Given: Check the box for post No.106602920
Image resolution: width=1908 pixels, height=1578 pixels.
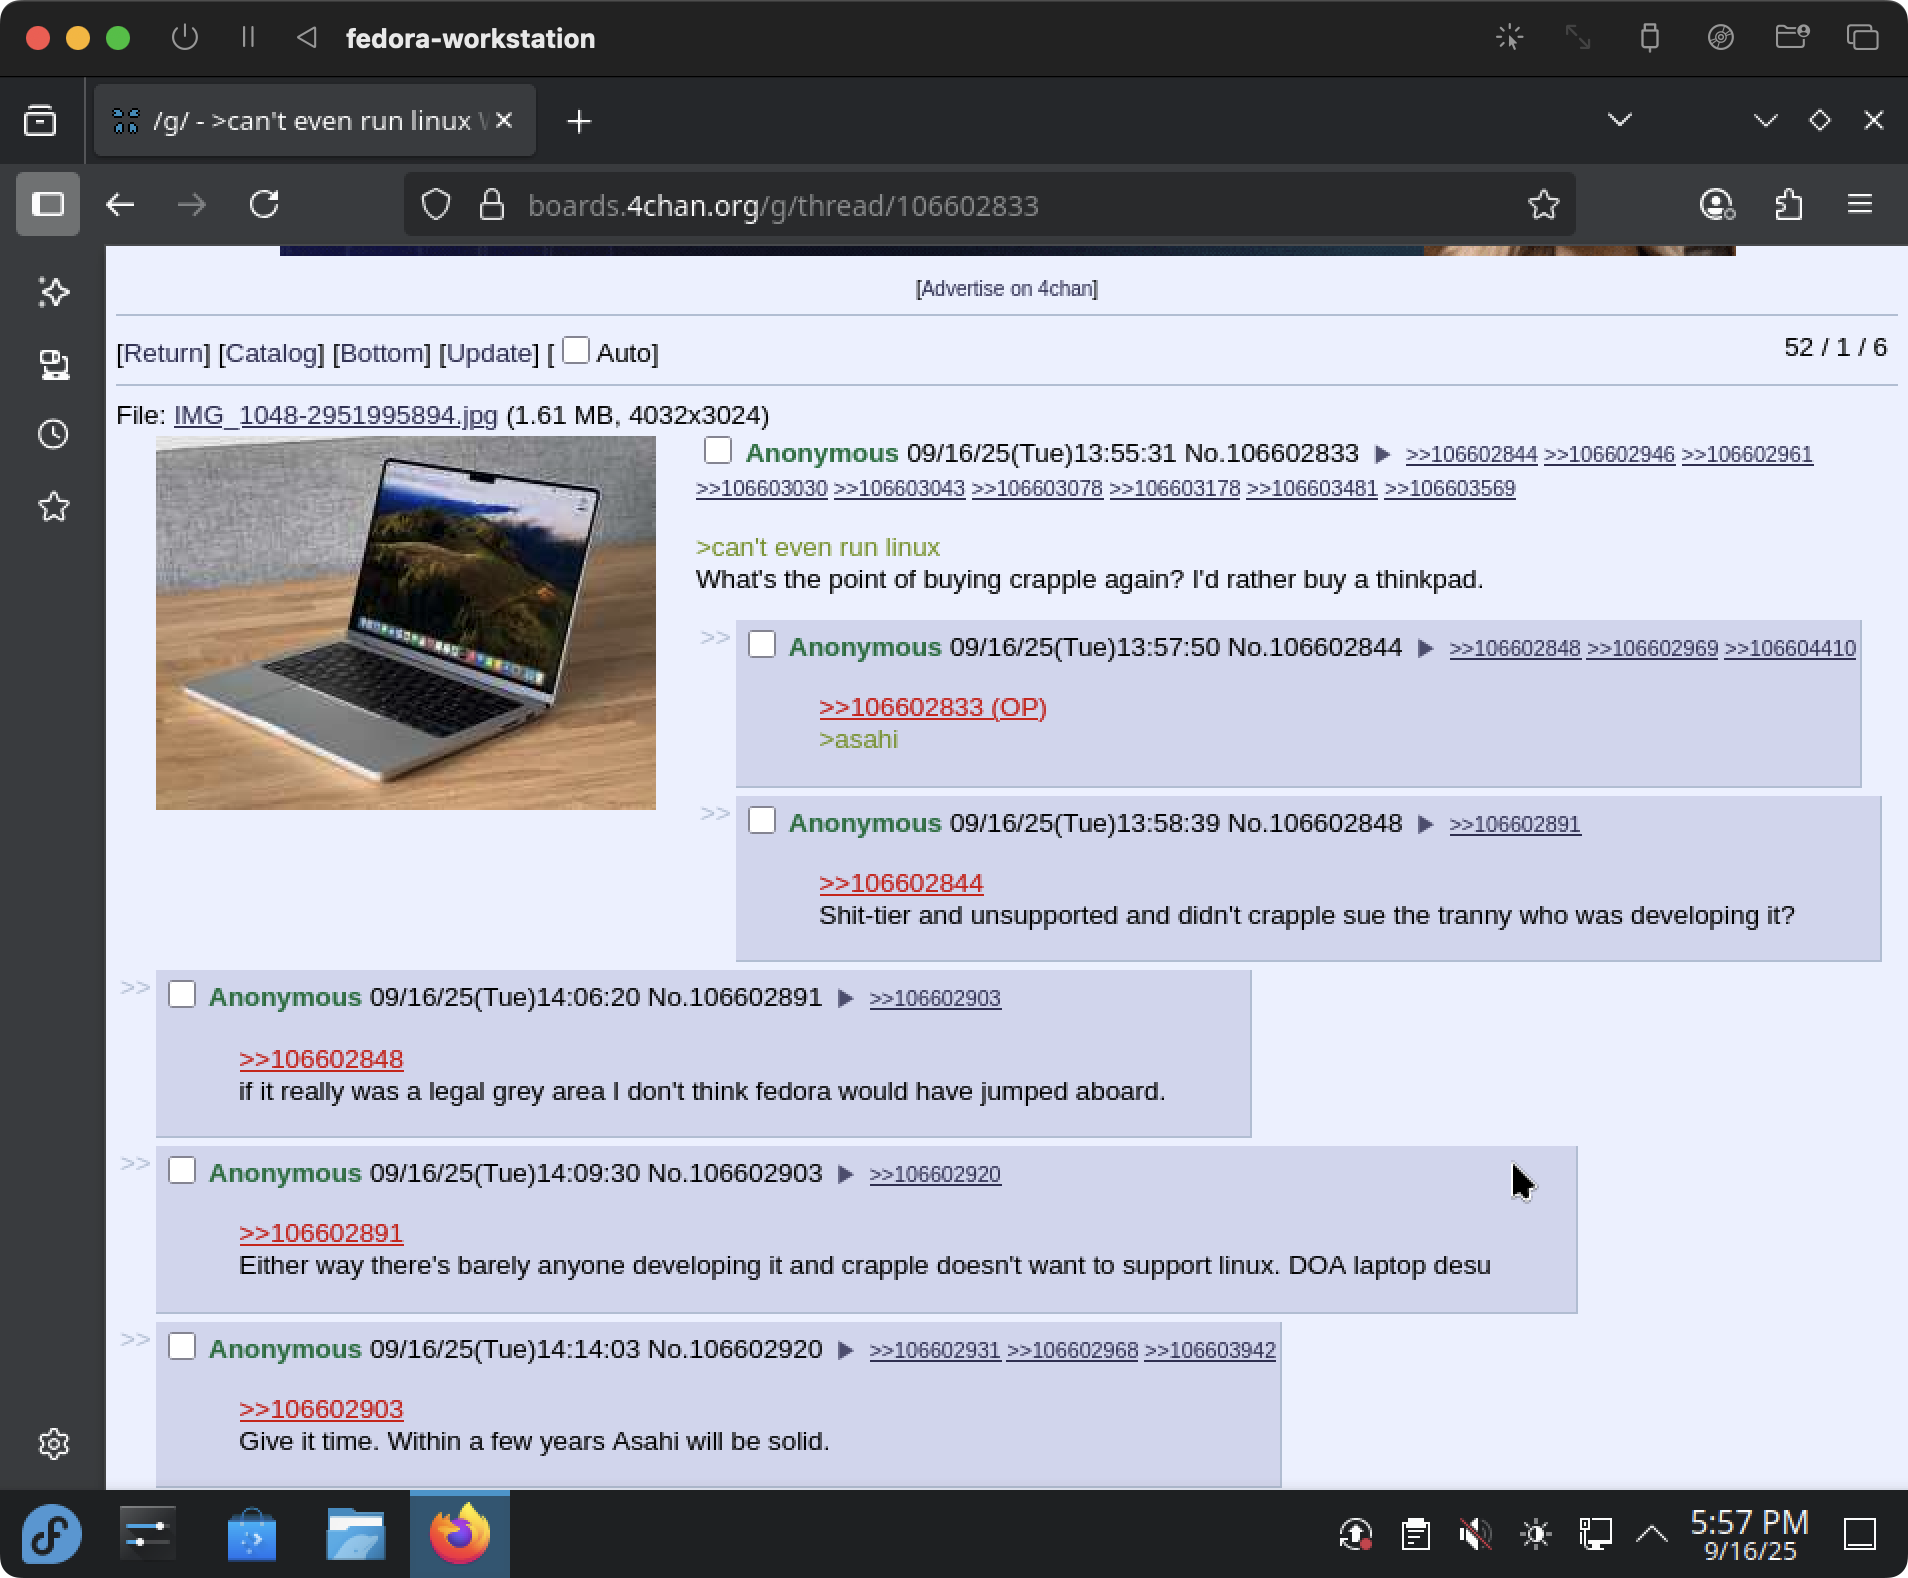Looking at the screenshot, I should 182,1346.
